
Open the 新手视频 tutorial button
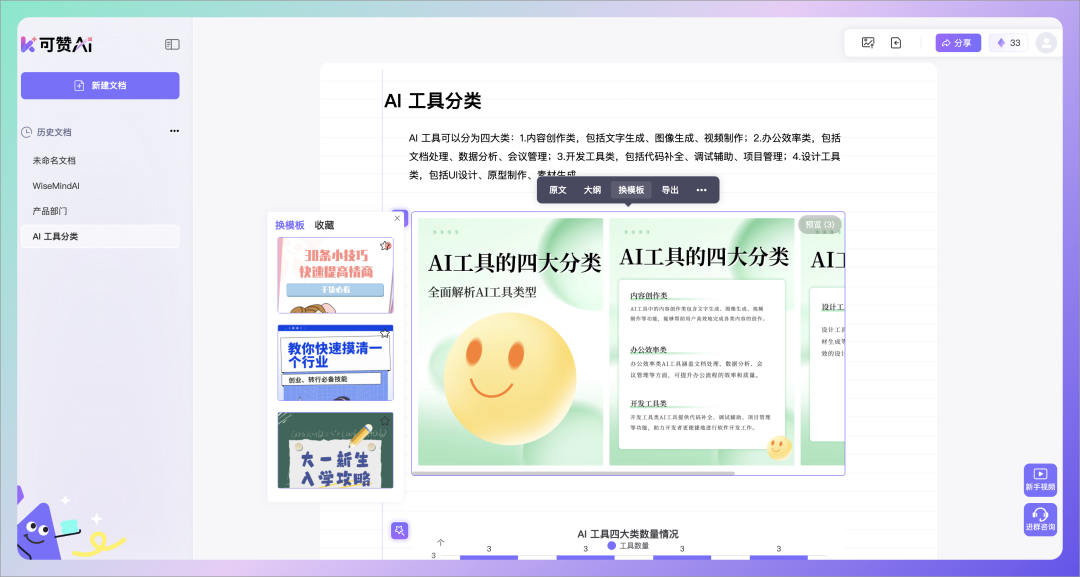click(1040, 480)
